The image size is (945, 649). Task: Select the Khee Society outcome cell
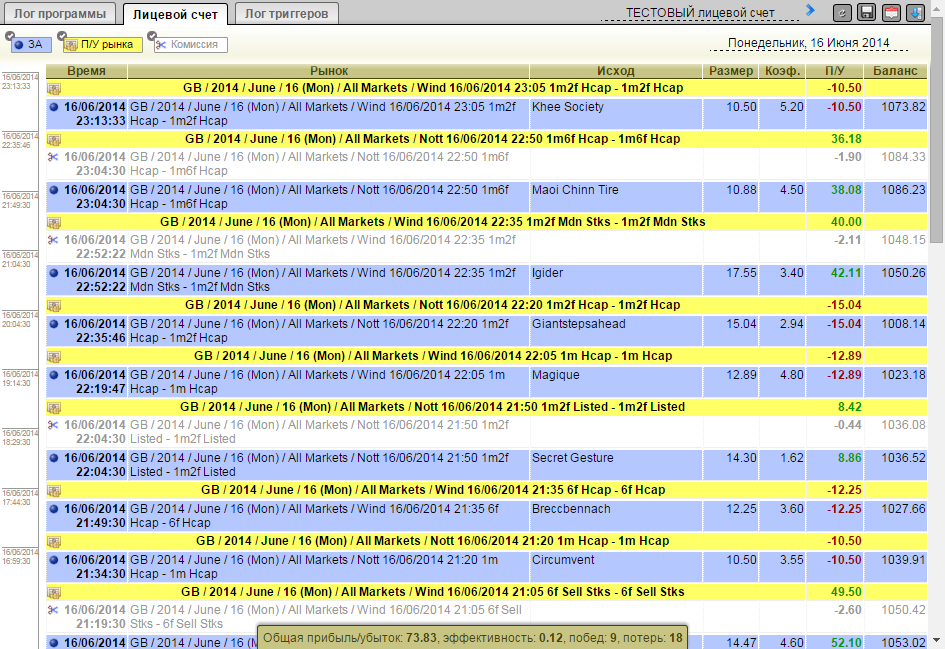(615, 114)
